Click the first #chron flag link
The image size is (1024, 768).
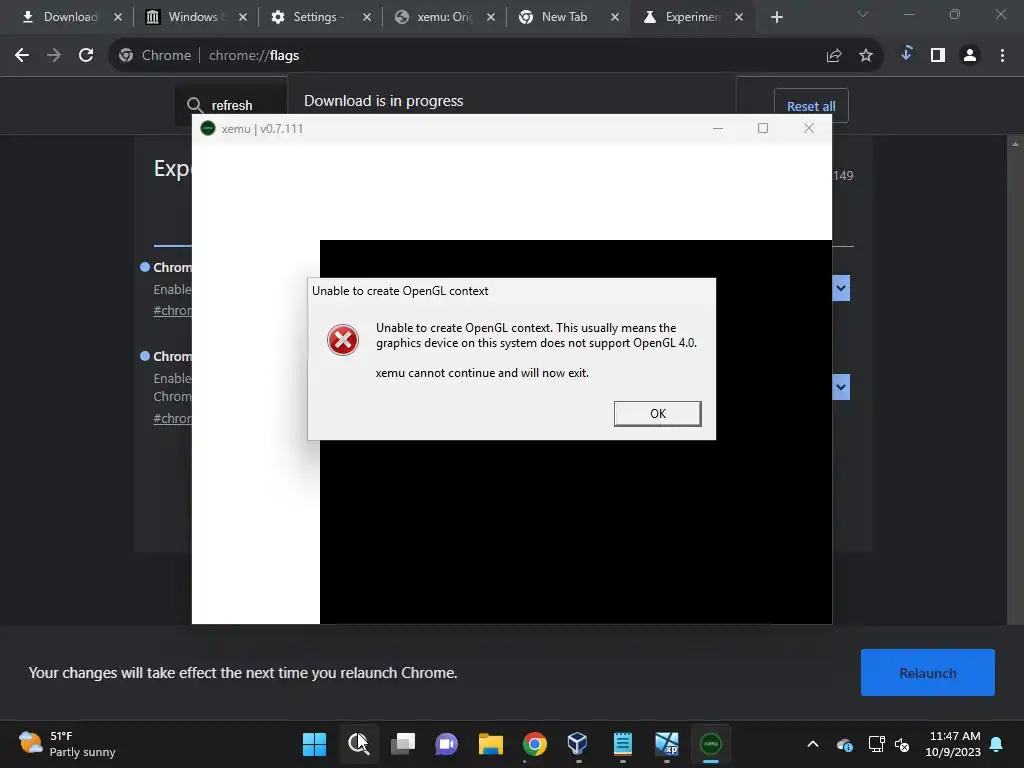[172, 310]
